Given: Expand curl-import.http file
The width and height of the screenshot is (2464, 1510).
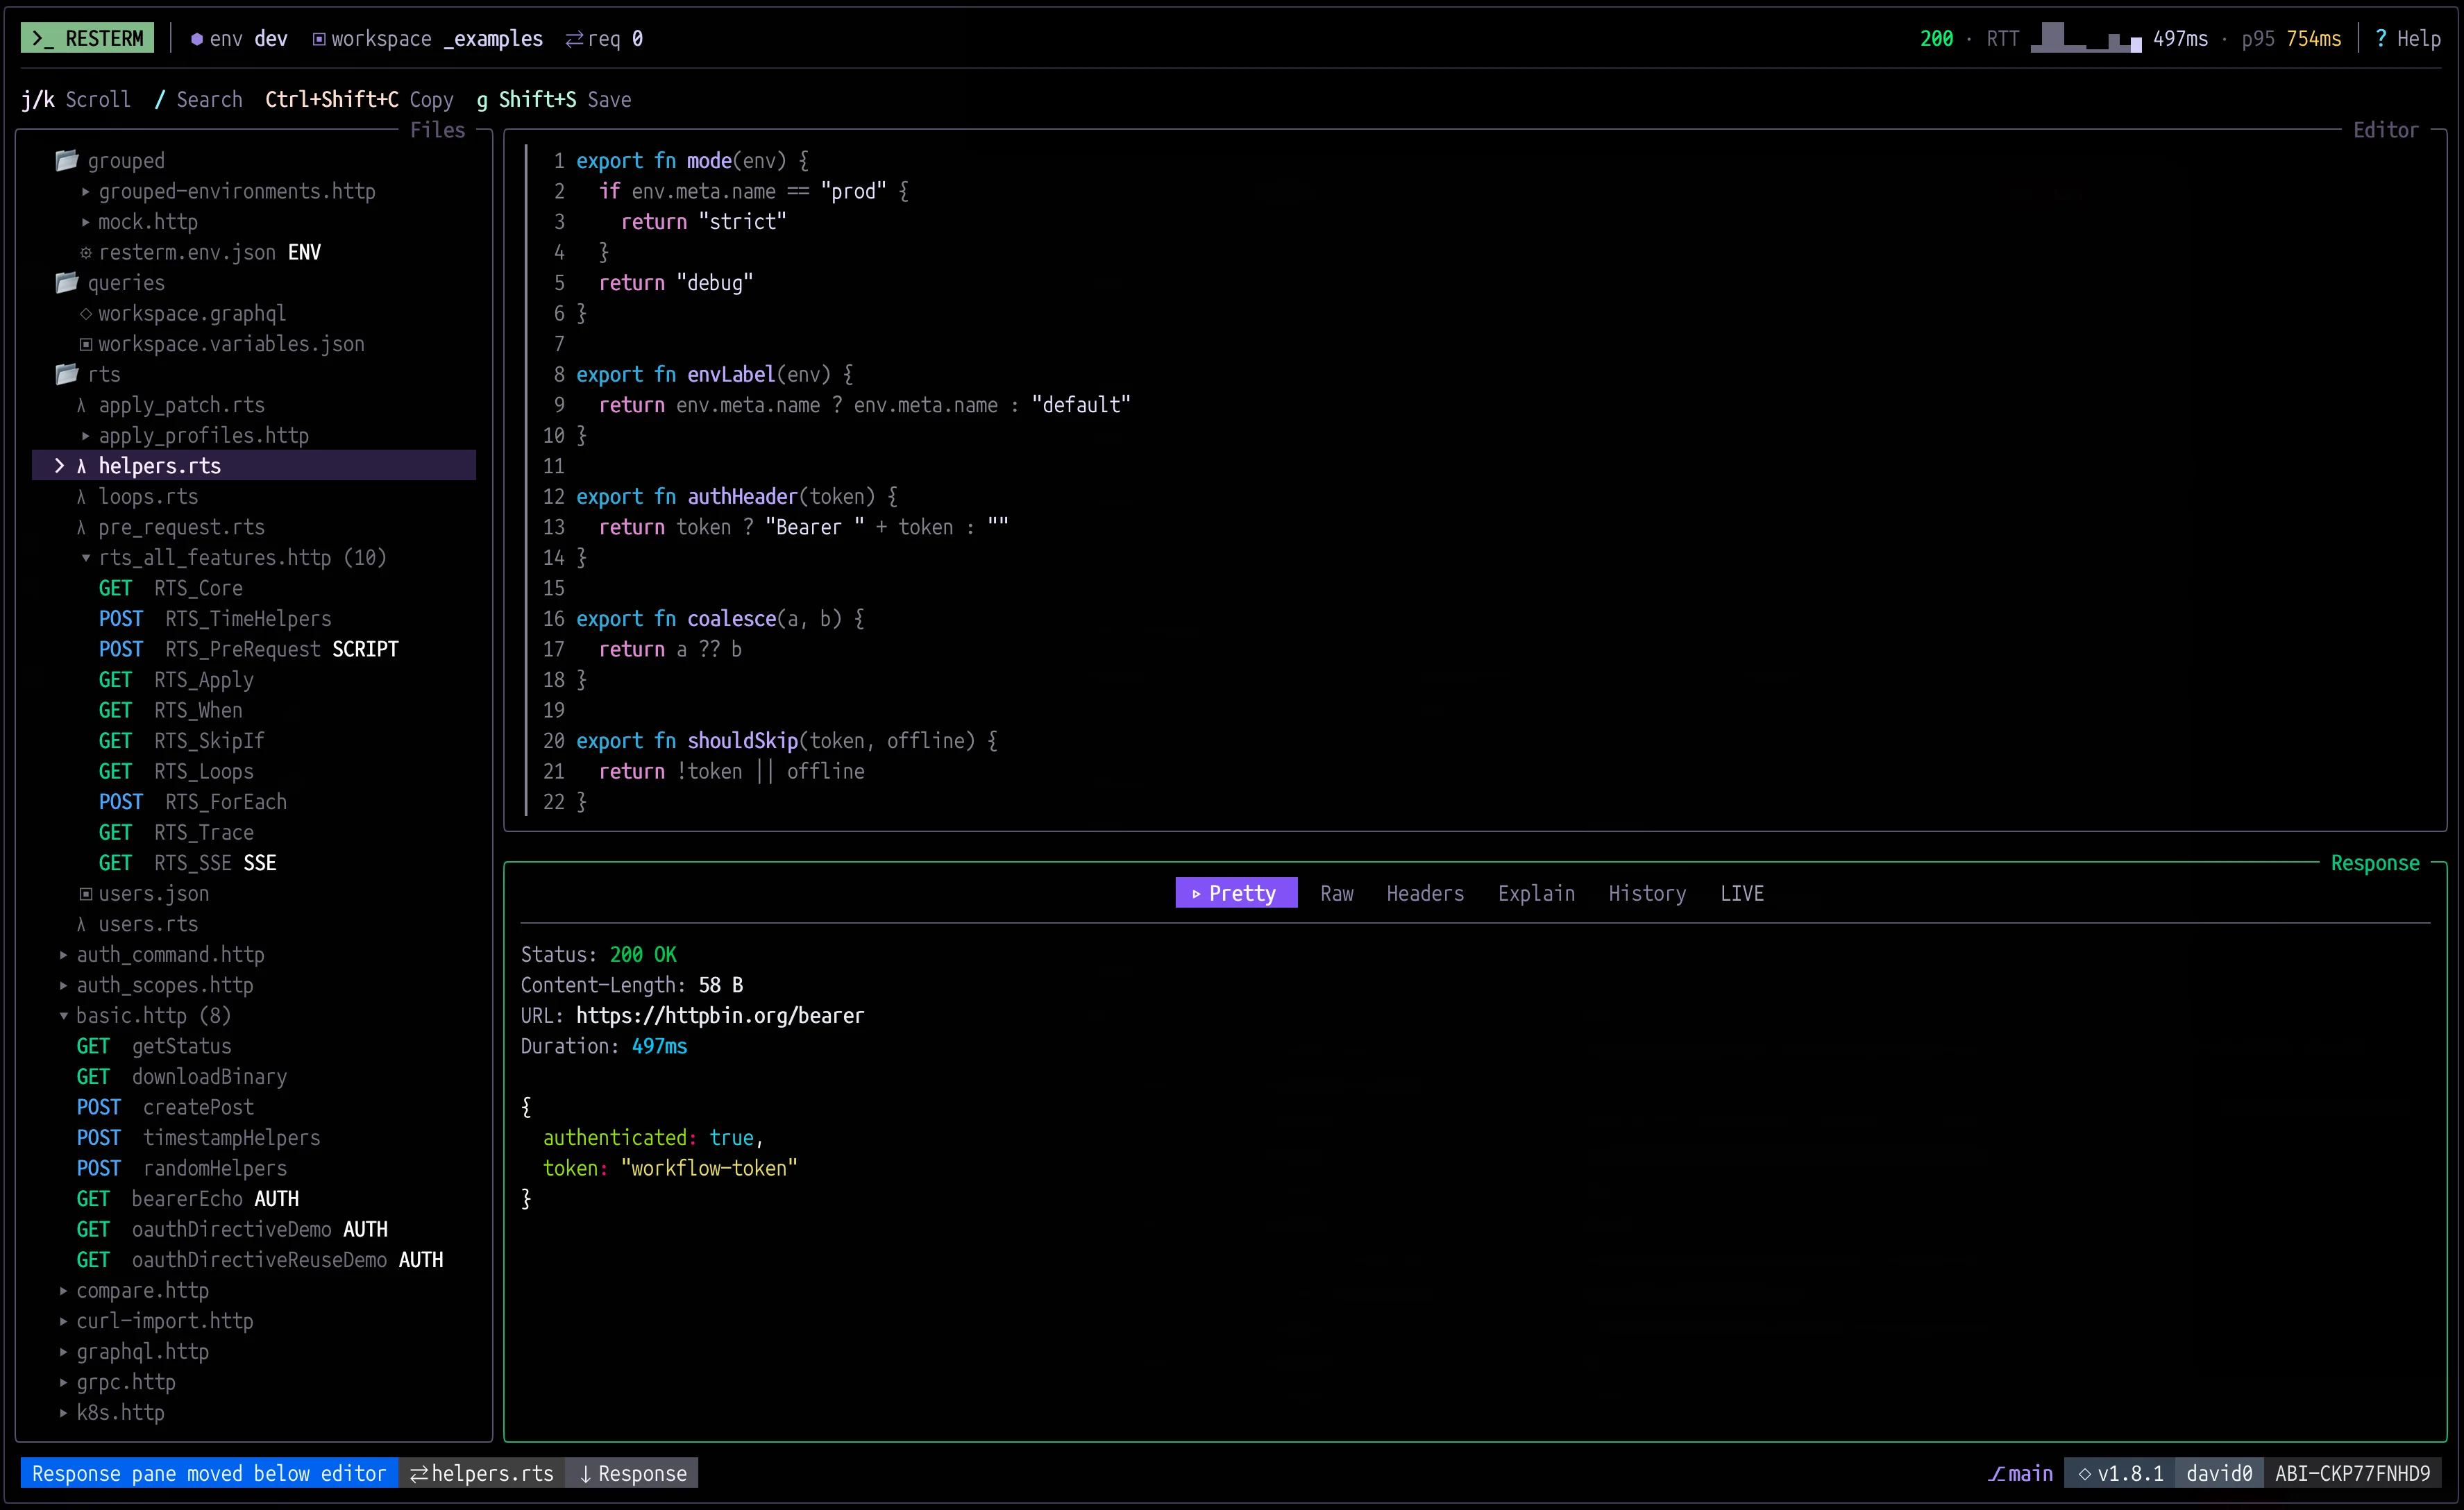Looking at the screenshot, I should click(64, 1321).
